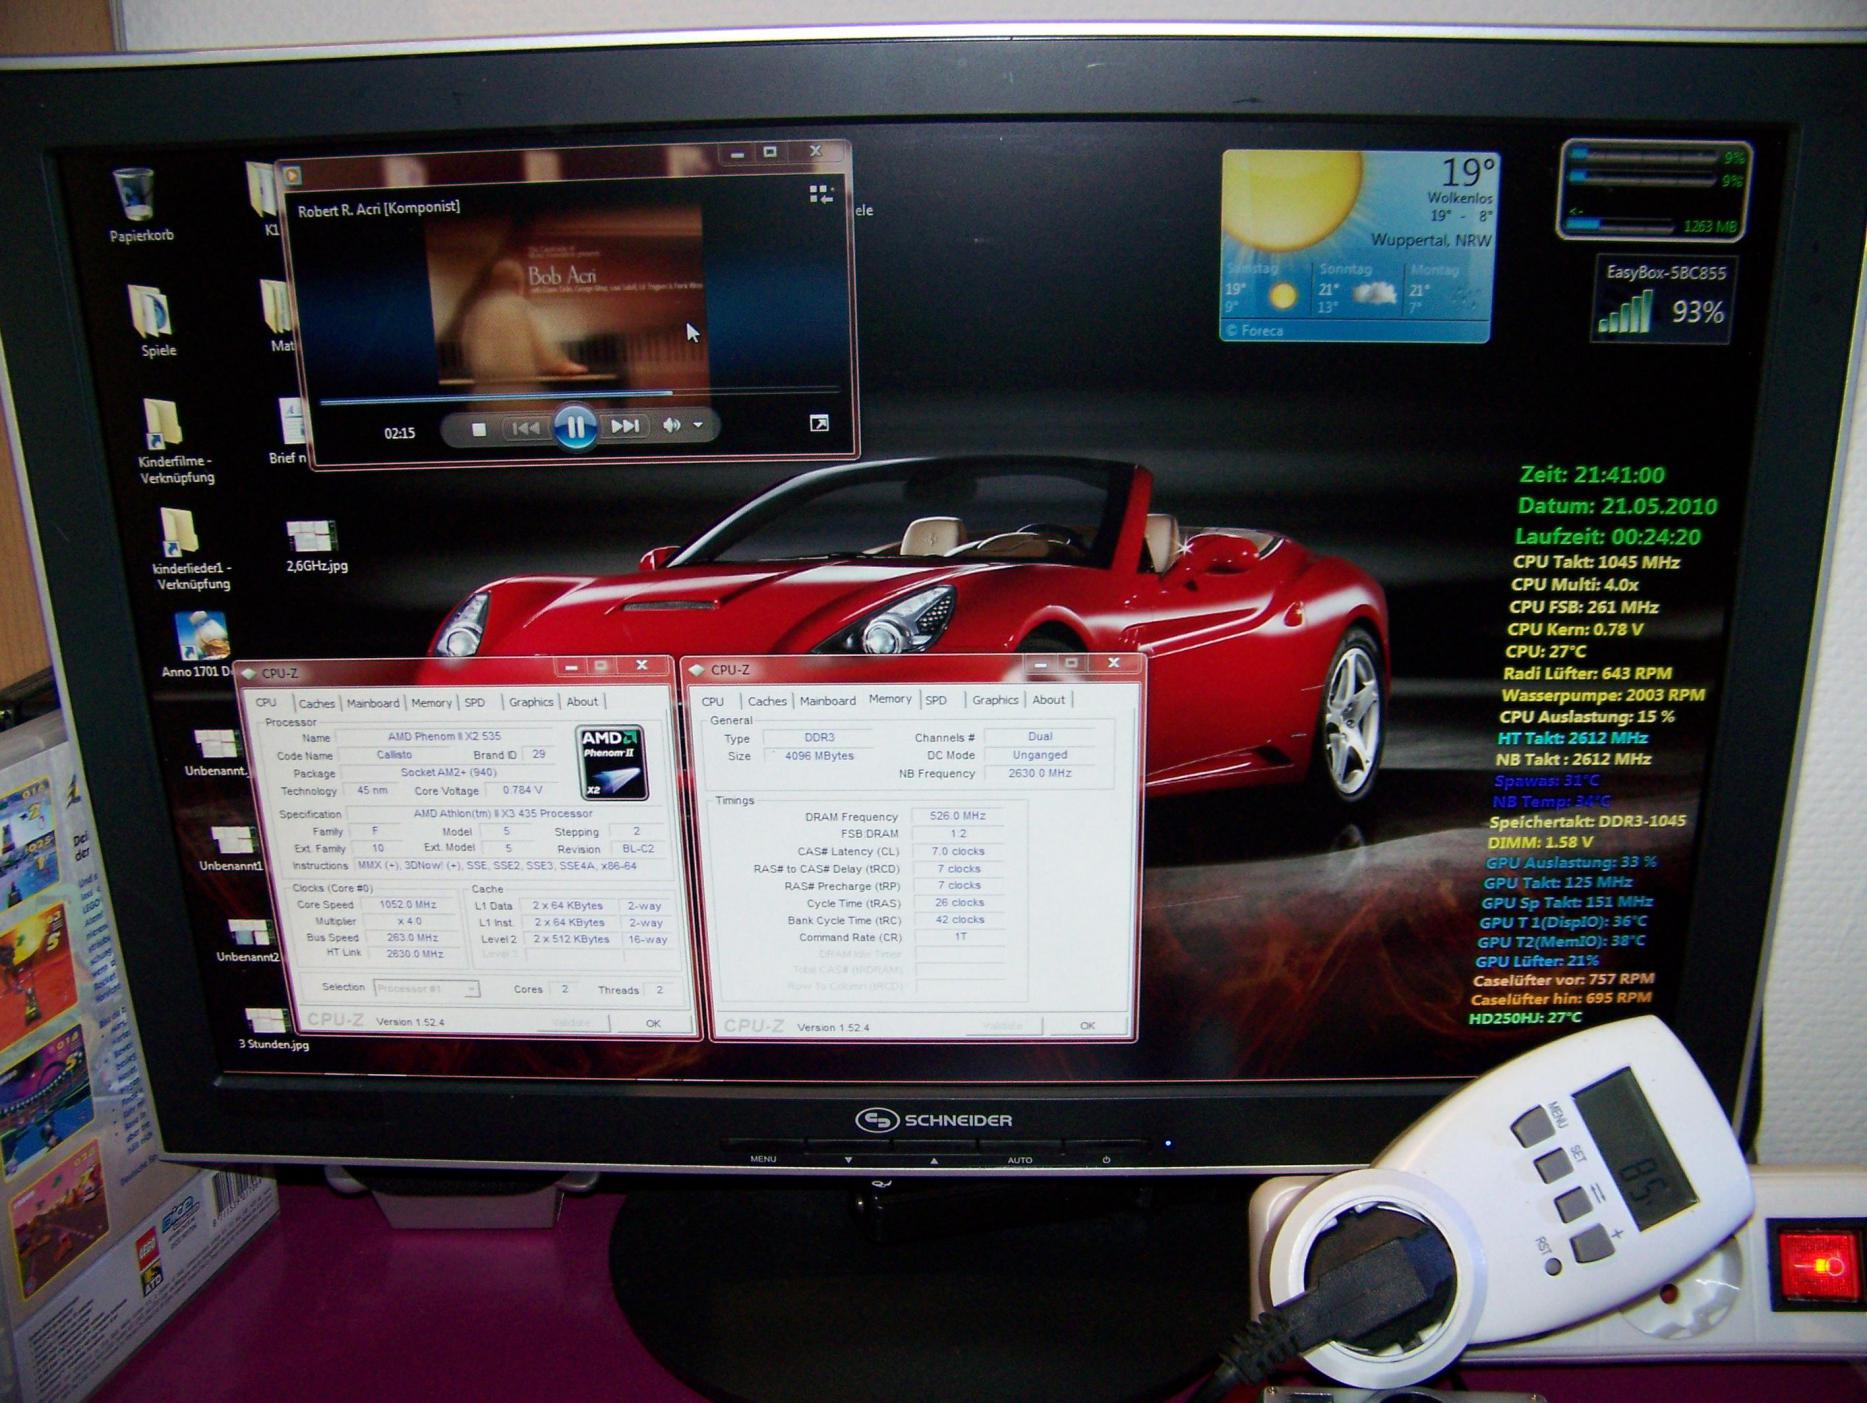Click the processor Name field AMD Phenom II X2 535
Image resolution: width=1867 pixels, height=1403 pixels.
pyautogui.click(x=444, y=737)
